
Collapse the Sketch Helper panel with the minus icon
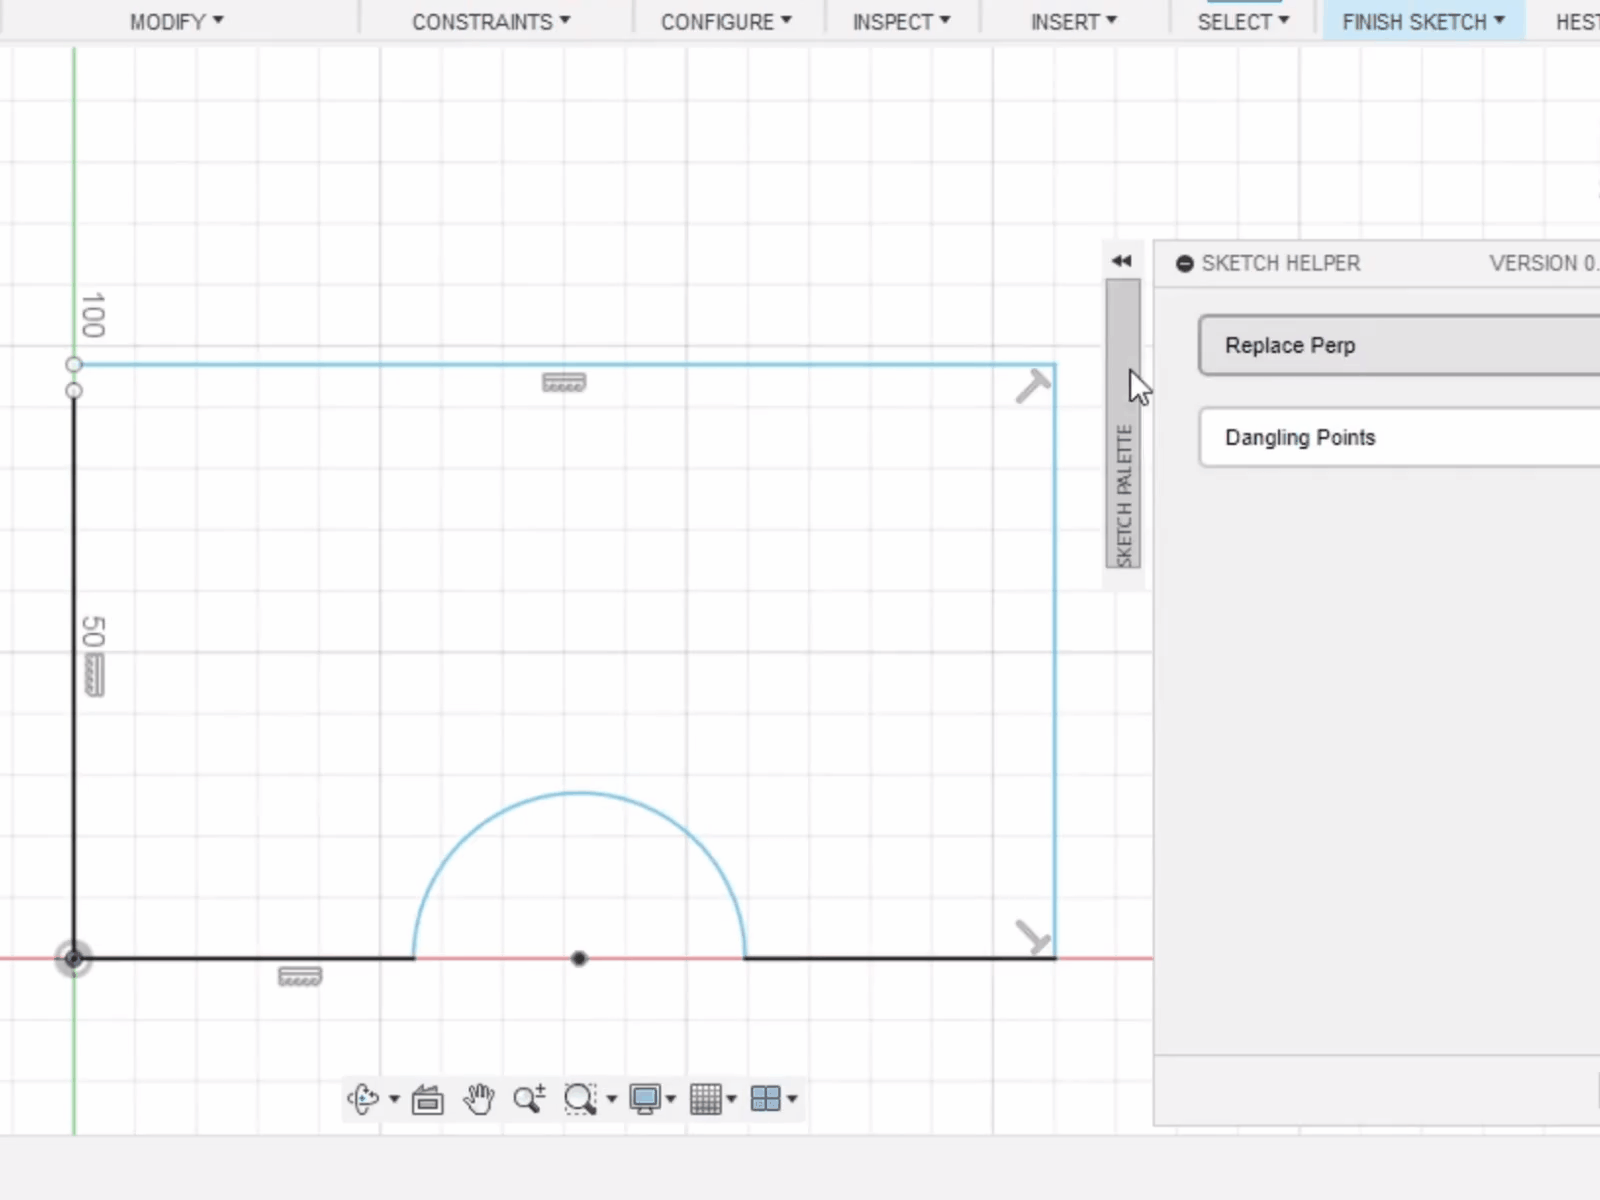(x=1185, y=264)
